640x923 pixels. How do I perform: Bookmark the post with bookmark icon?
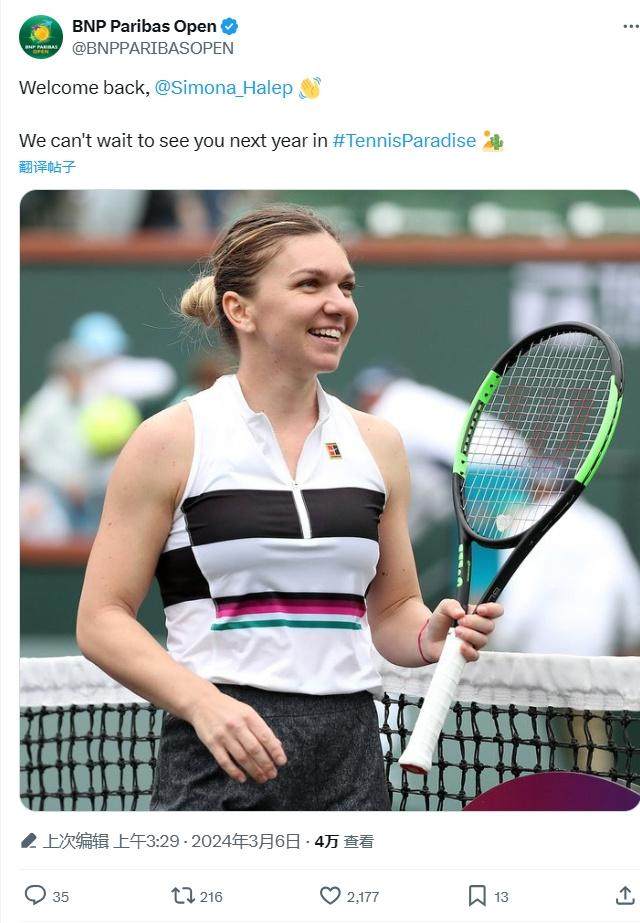(x=477, y=896)
